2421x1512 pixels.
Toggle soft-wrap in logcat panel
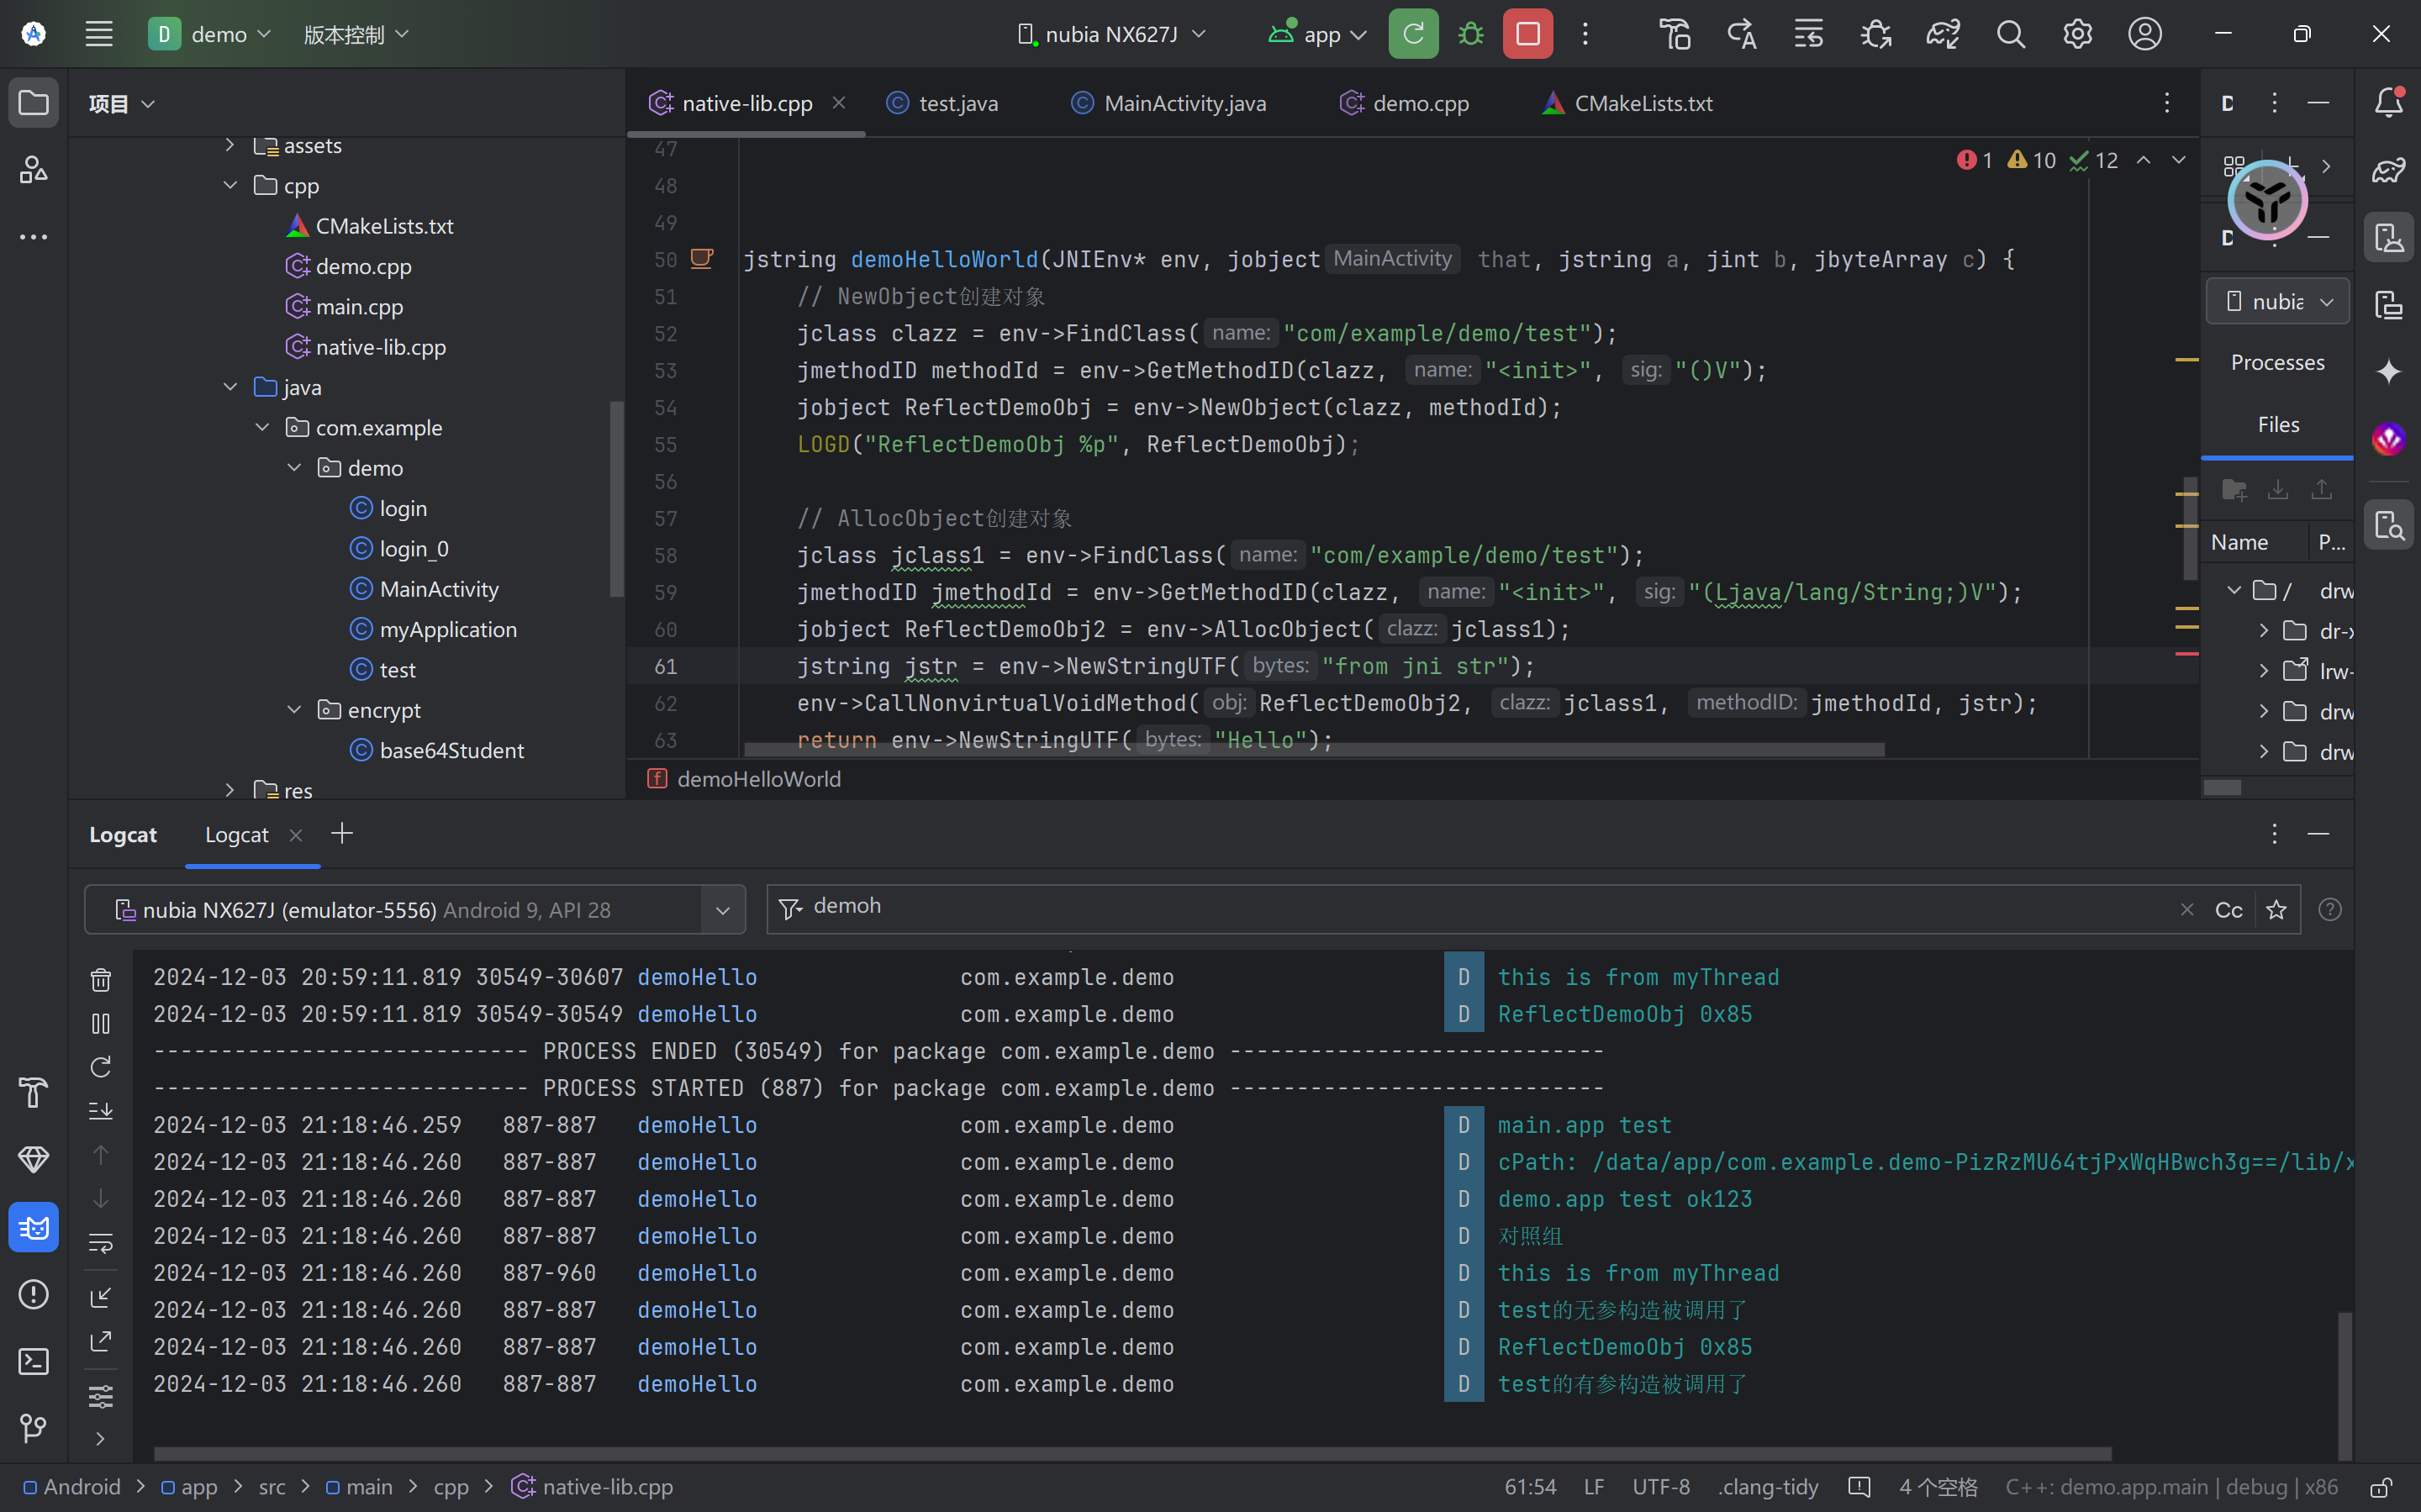click(101, 1244)
